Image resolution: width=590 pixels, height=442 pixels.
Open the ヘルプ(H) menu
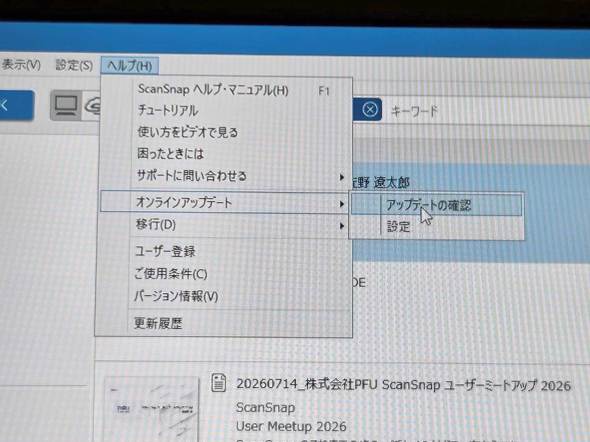coord(130,66)
